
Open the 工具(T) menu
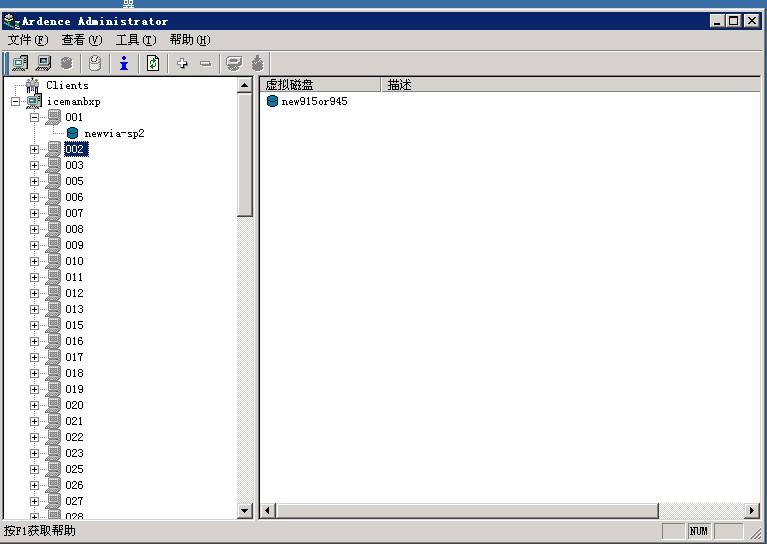pyautogui.click(x=136, y=40)
